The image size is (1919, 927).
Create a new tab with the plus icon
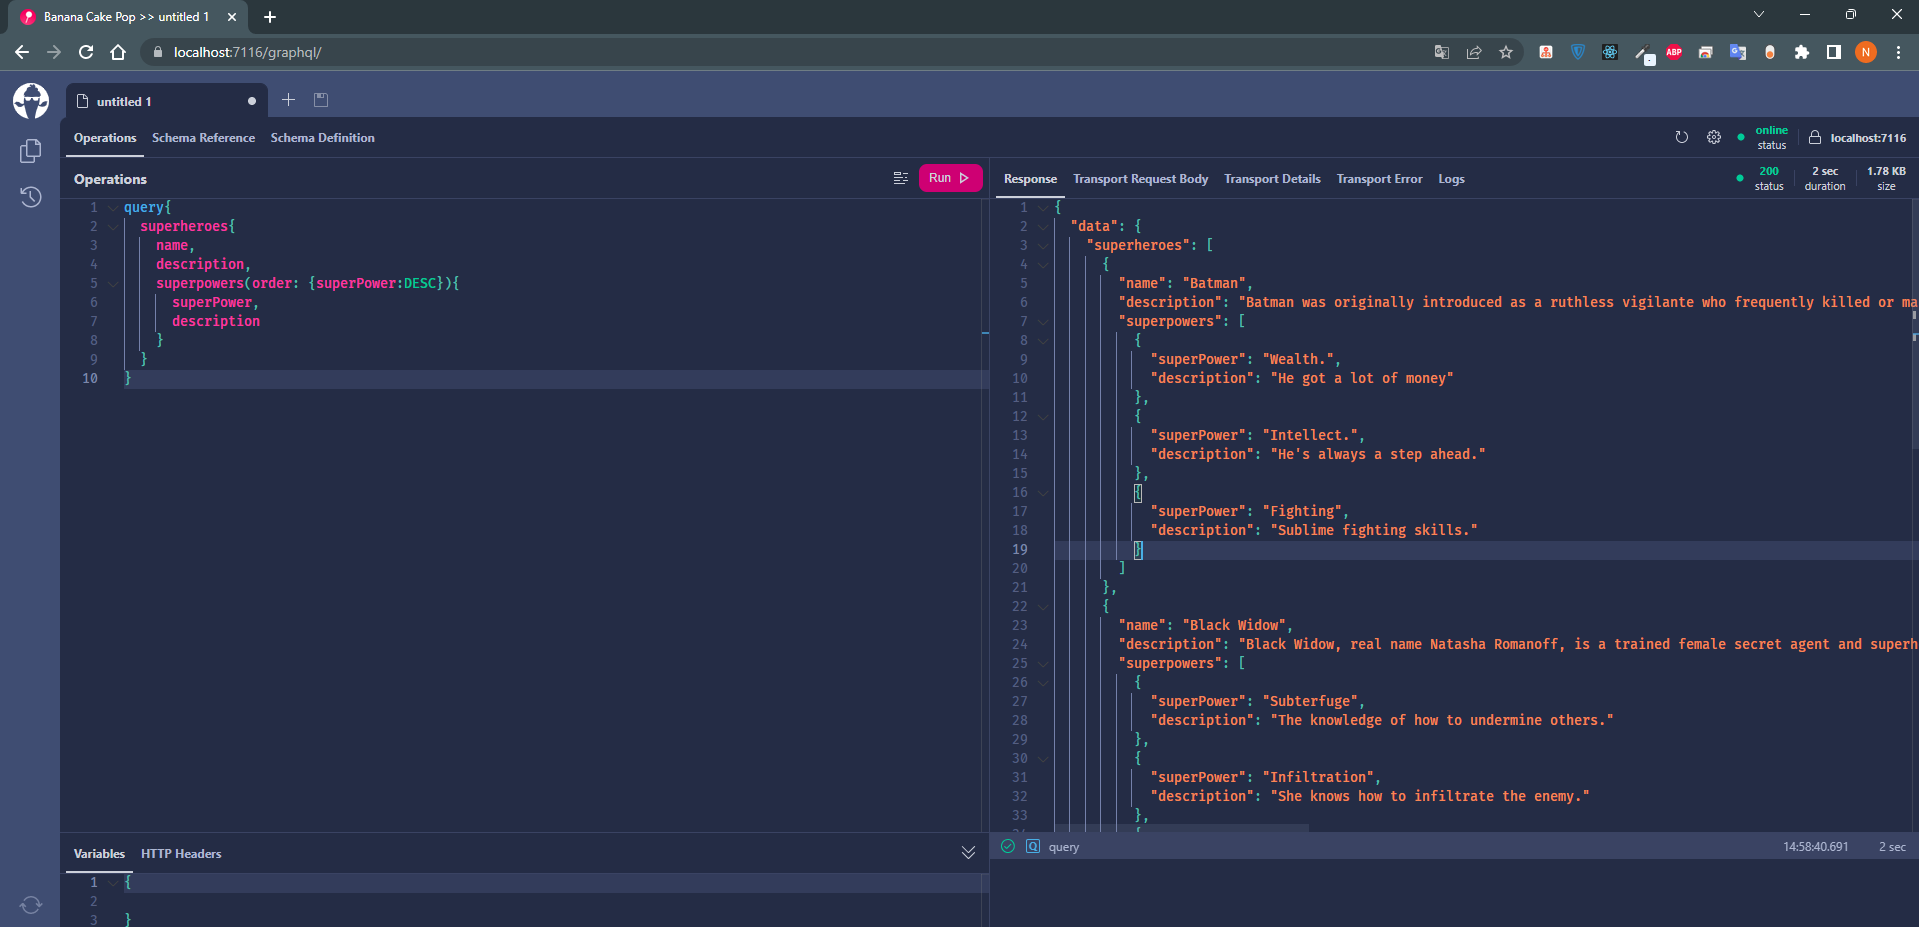pyautogui.click(x=288, y=100)
